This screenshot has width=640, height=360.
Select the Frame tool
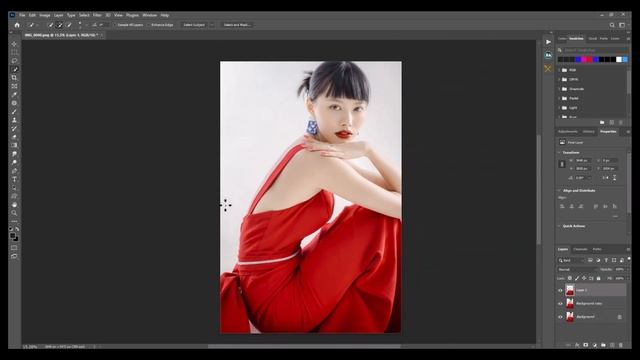tap(14, 86)
